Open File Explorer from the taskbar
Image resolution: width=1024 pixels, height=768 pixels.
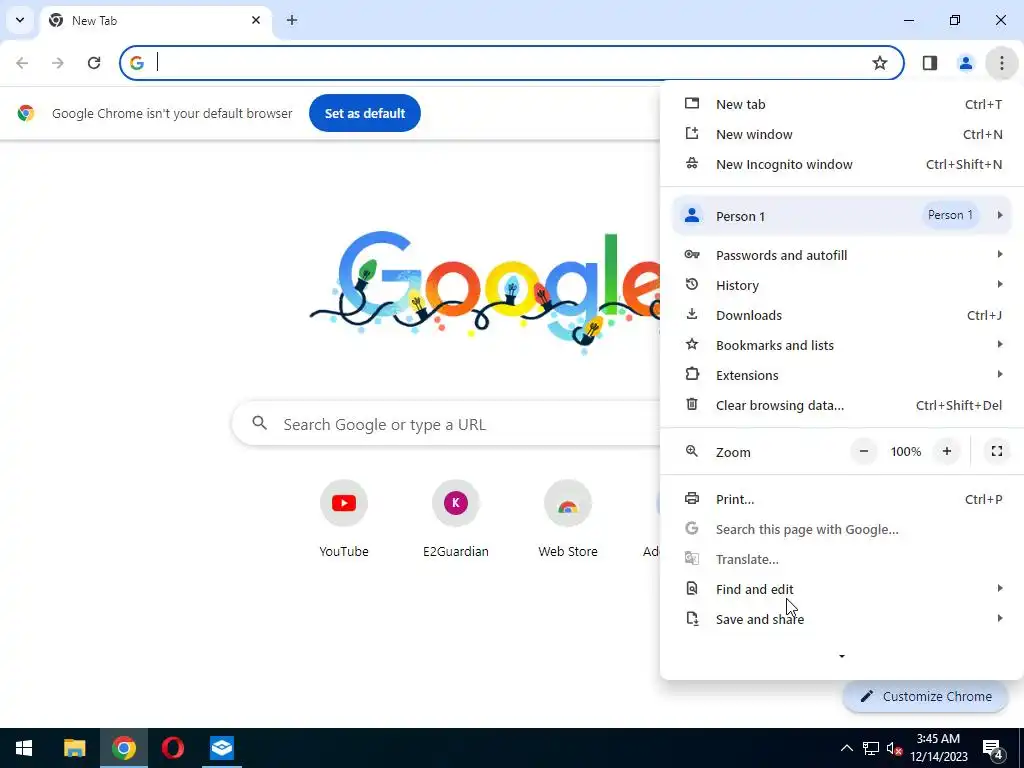click(74, 748)
